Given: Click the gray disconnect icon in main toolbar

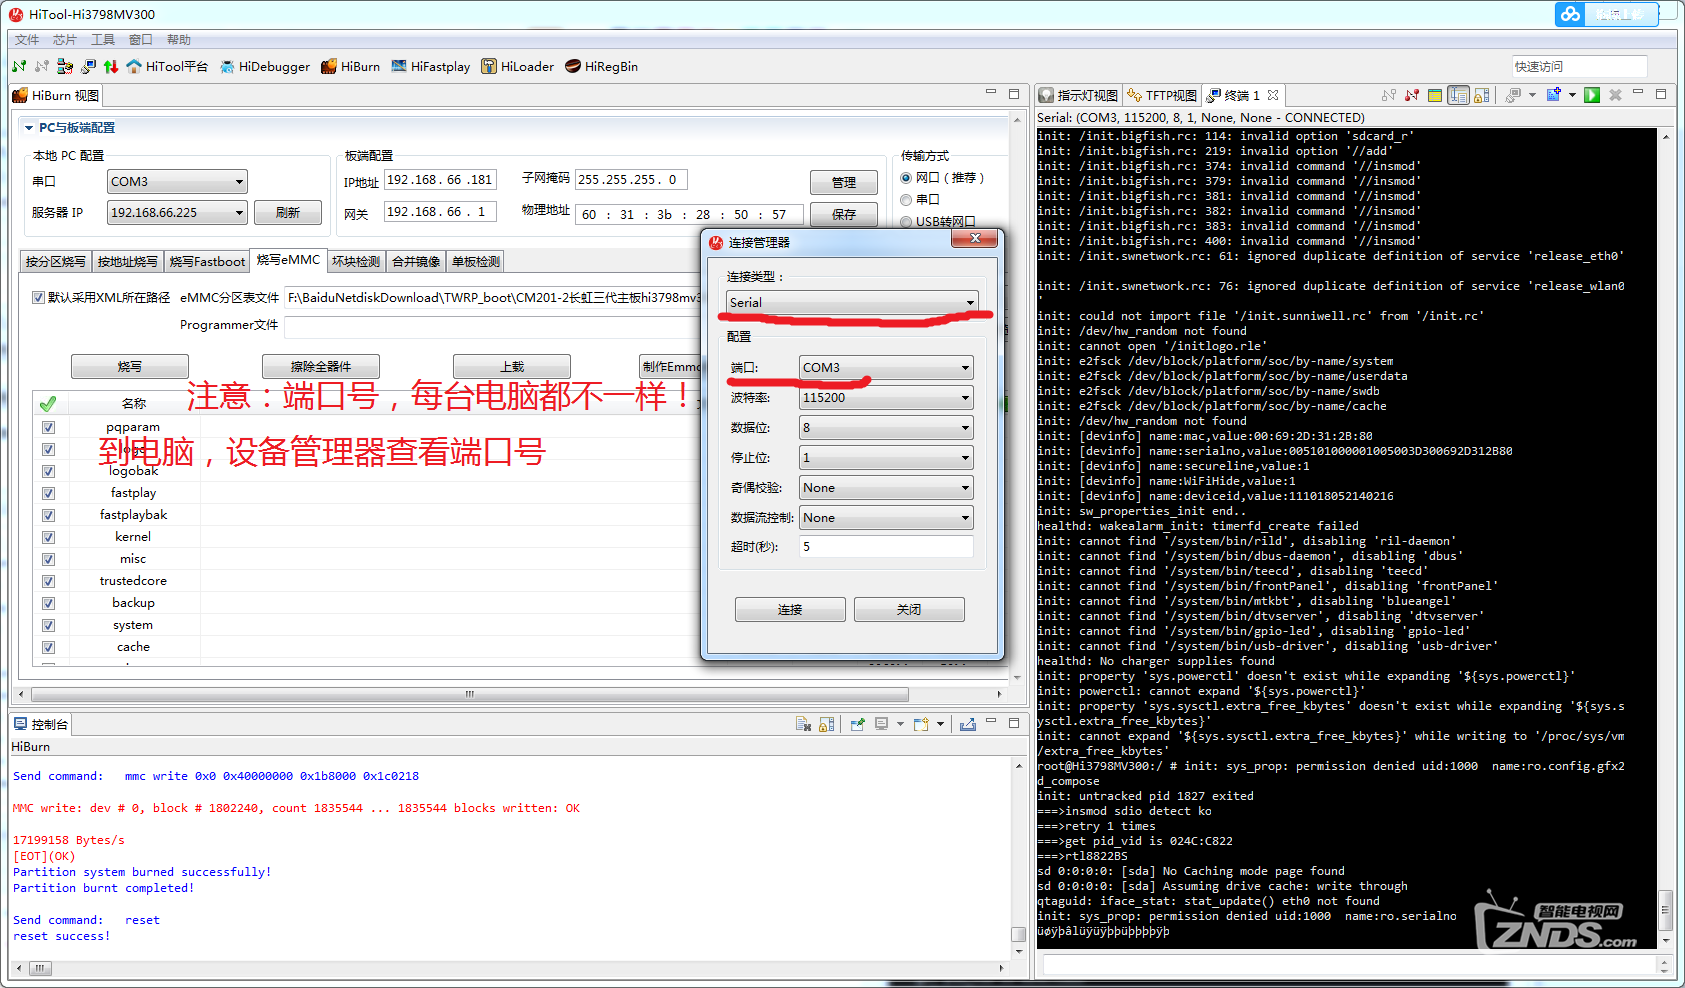Looking at the screenshot, I should point(42,66).
